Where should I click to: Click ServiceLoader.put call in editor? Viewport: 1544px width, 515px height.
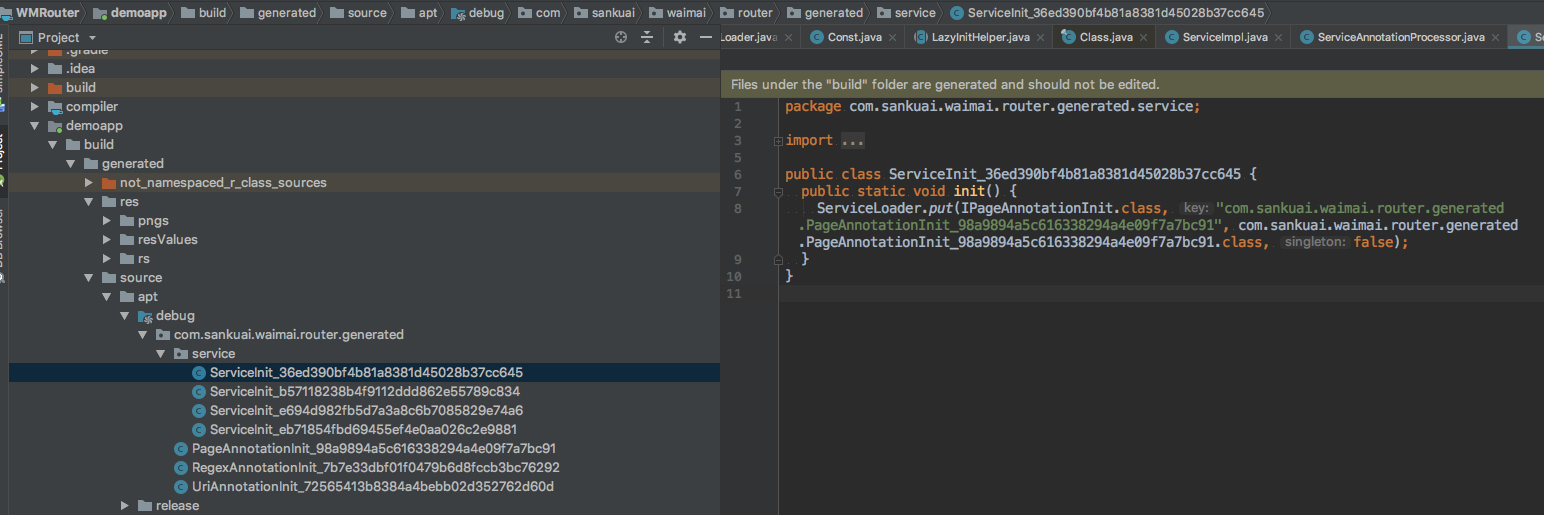883,208
